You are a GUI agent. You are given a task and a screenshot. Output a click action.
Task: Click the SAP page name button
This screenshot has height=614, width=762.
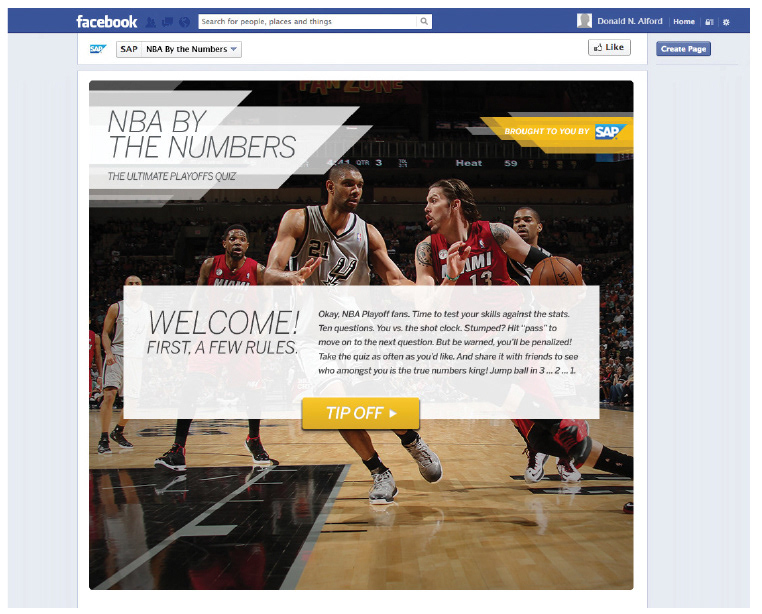(x=129, y=49)
